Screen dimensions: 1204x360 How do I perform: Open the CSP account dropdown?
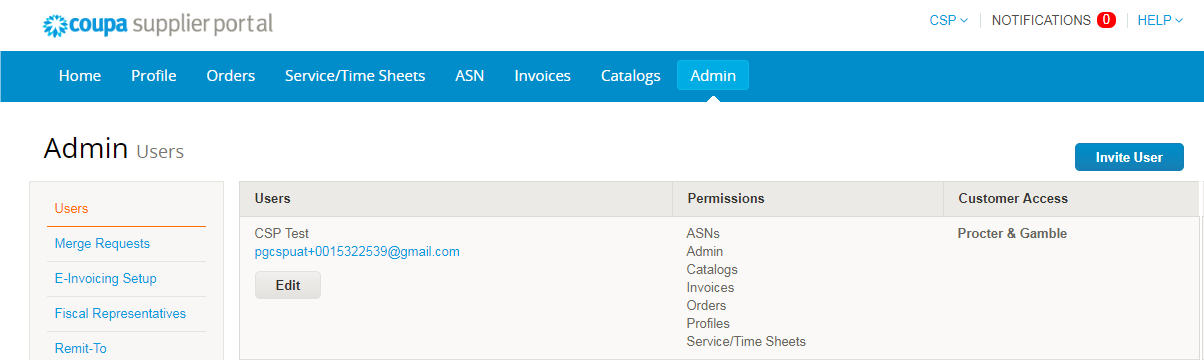point(948,20)
